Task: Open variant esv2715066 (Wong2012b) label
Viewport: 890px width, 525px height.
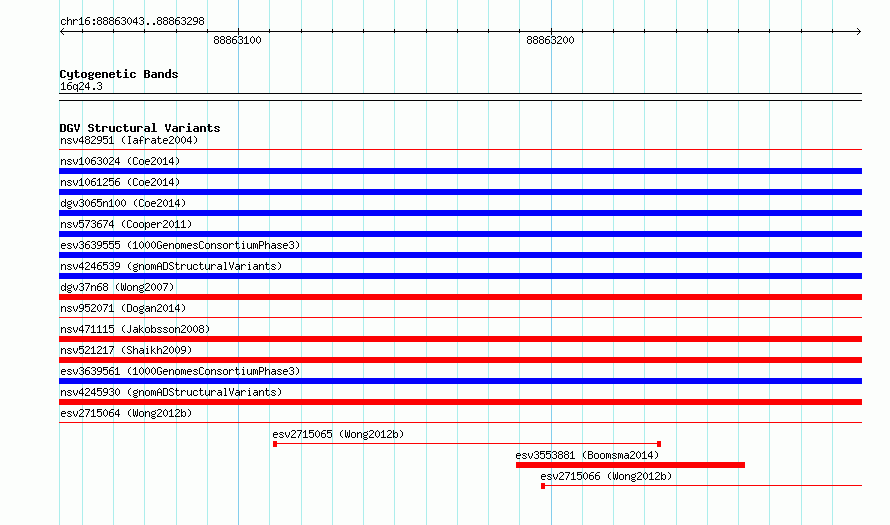Action: 606,476
